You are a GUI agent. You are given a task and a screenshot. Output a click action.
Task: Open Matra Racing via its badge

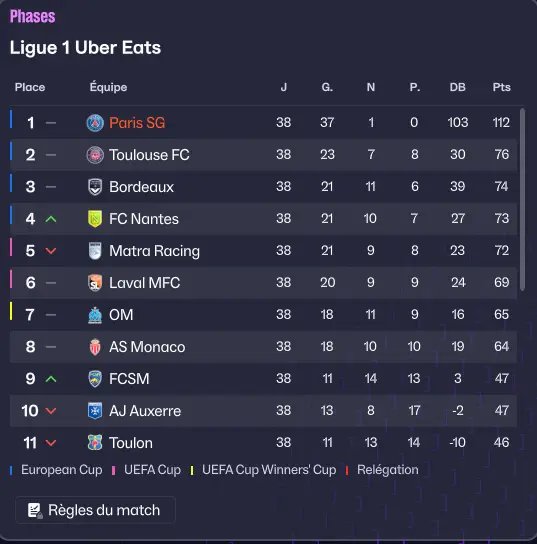(95, 251)
